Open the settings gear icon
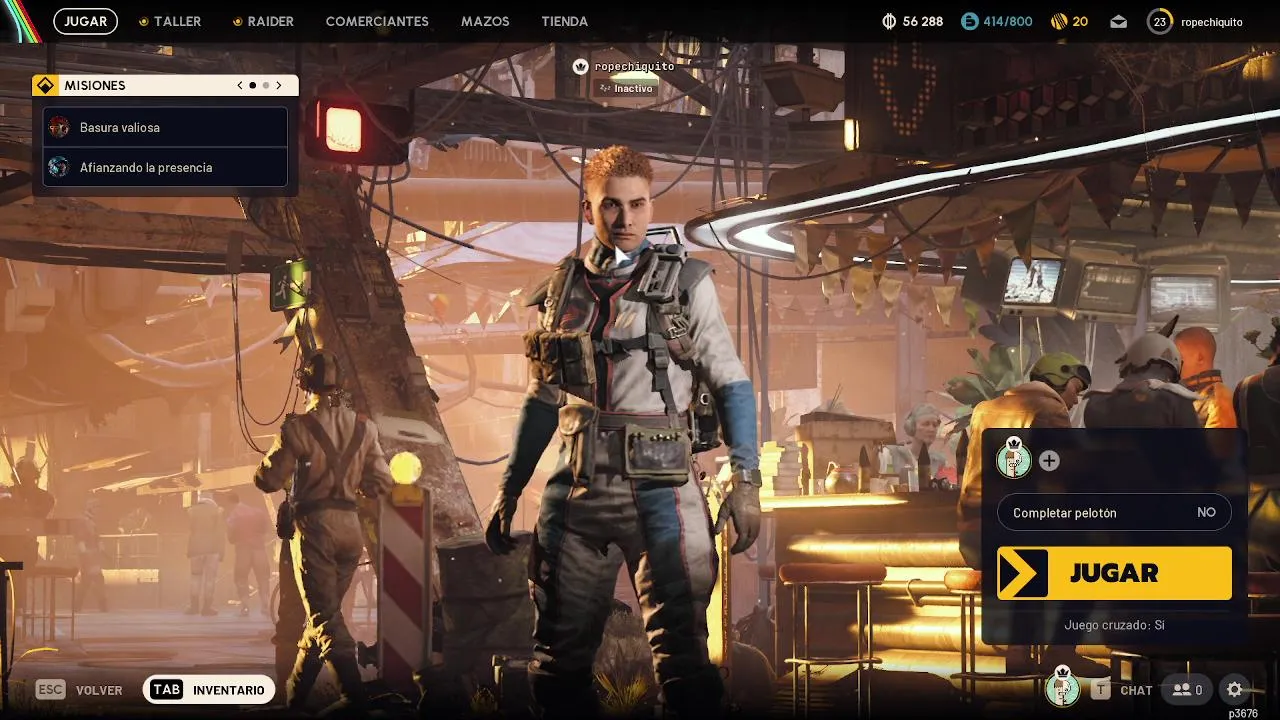Image resolution: width=1280 pixels, height=720 pixels. click(x=1234, y=690)
